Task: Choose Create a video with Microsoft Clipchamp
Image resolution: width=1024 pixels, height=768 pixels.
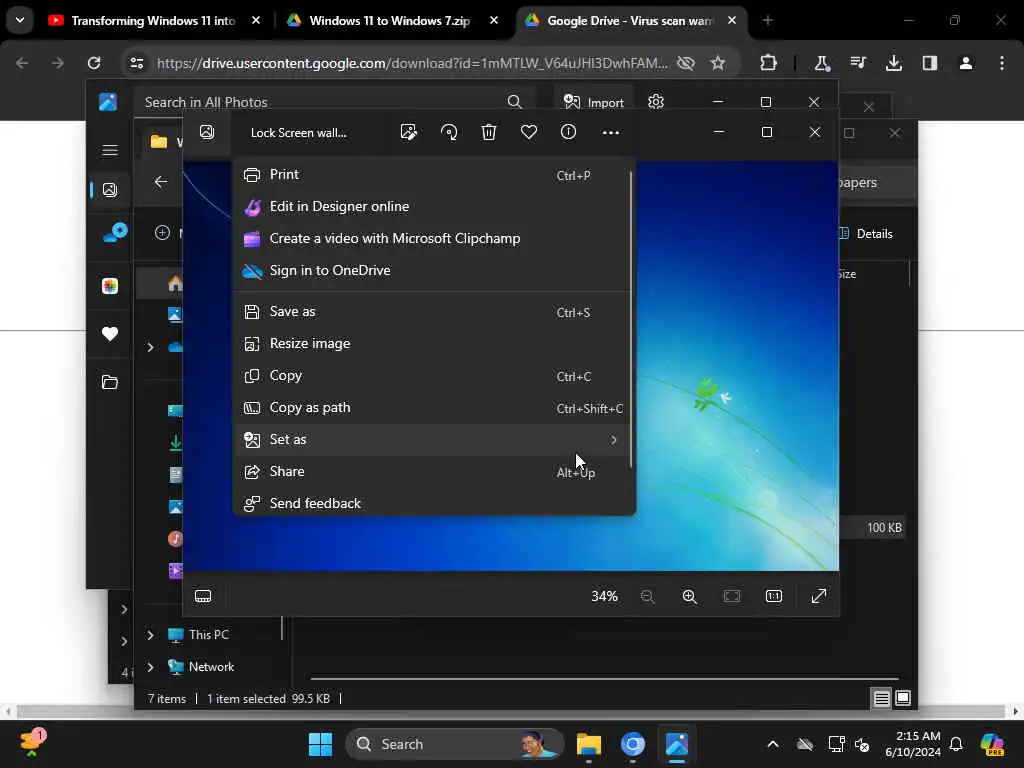Action: point(432,238)
